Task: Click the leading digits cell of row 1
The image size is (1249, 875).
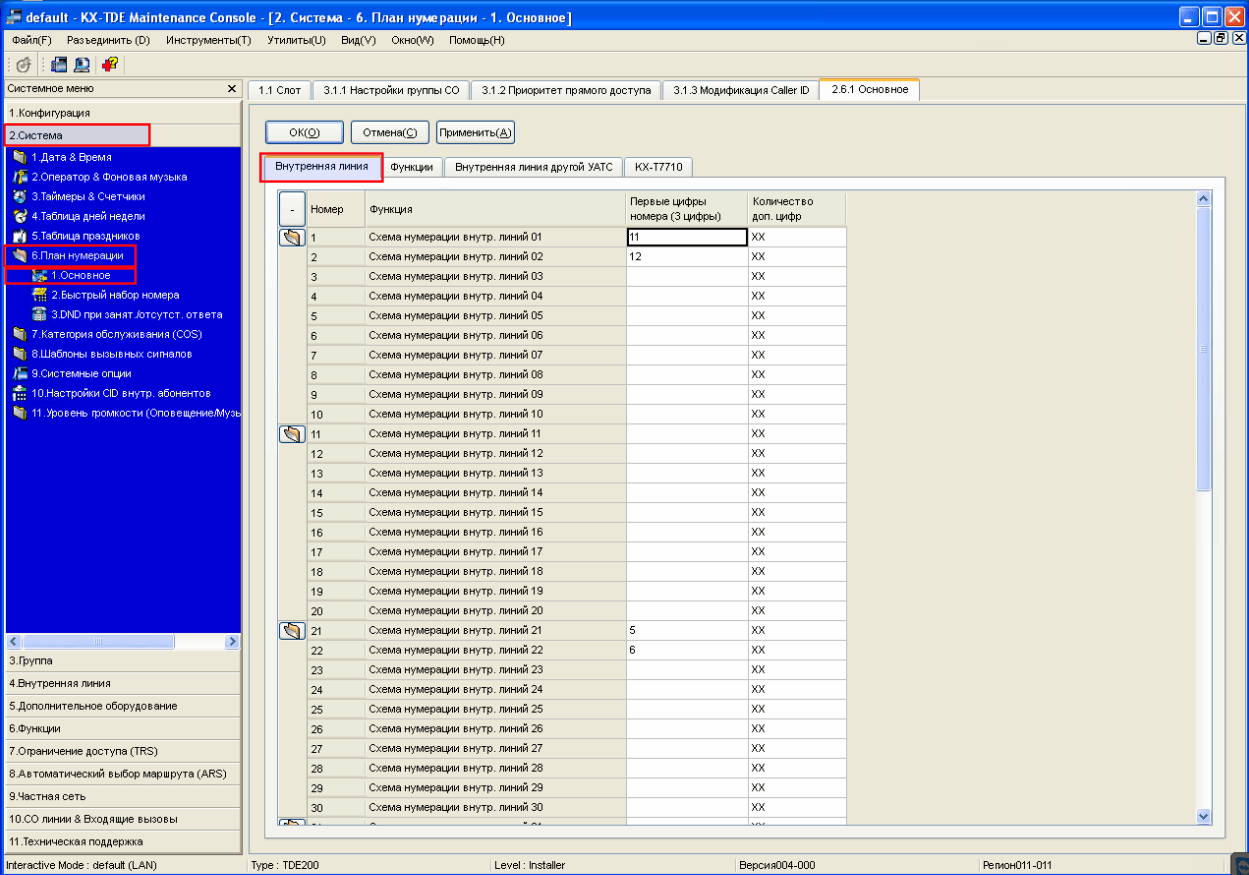Action: pyautogui.click(x=687, y=237)
